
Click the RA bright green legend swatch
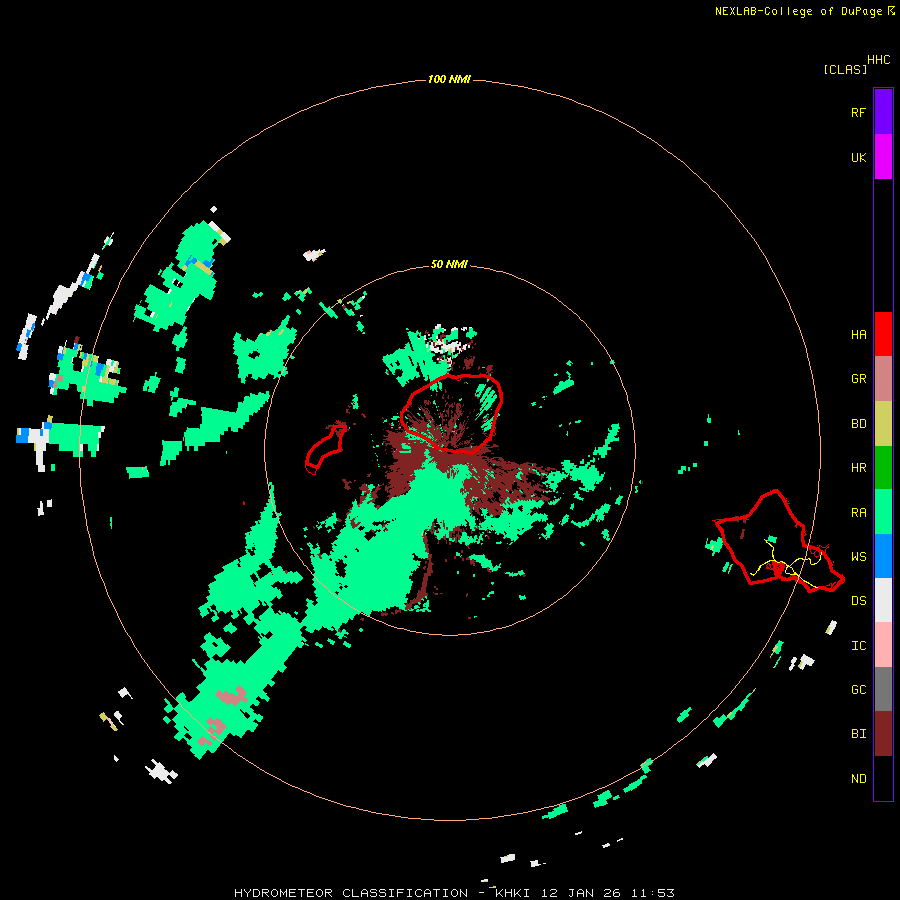pyautogui.click(x=883, y=512)
